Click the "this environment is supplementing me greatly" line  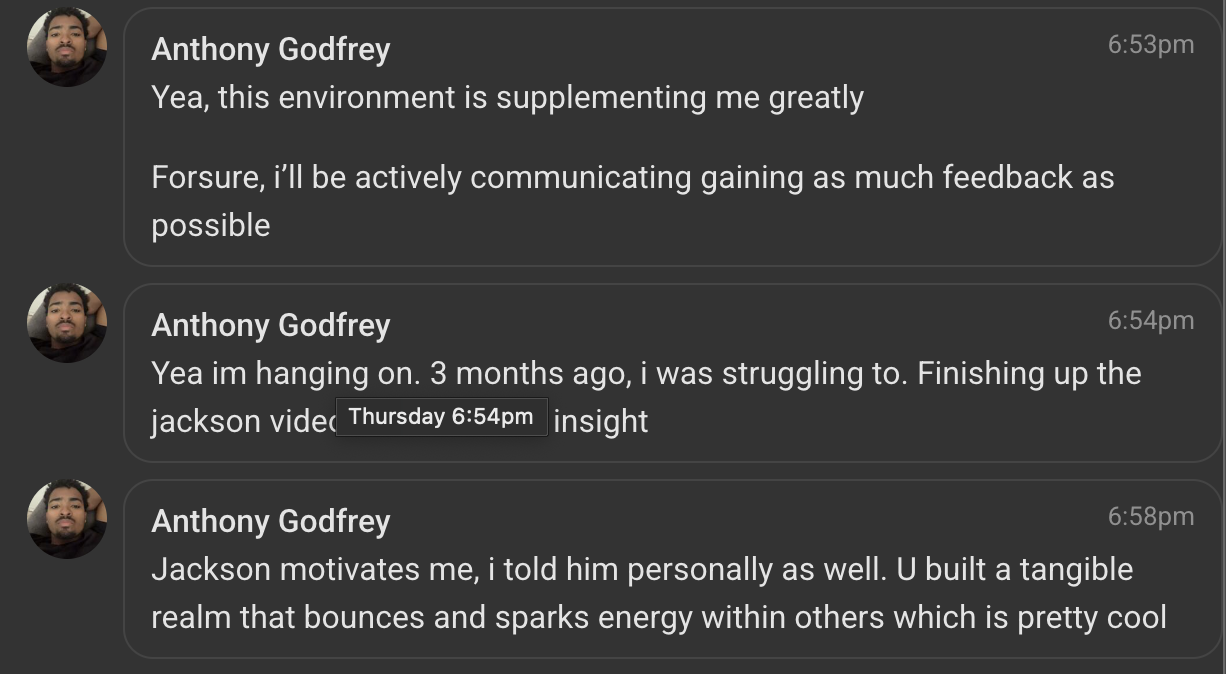pos(507,97)
